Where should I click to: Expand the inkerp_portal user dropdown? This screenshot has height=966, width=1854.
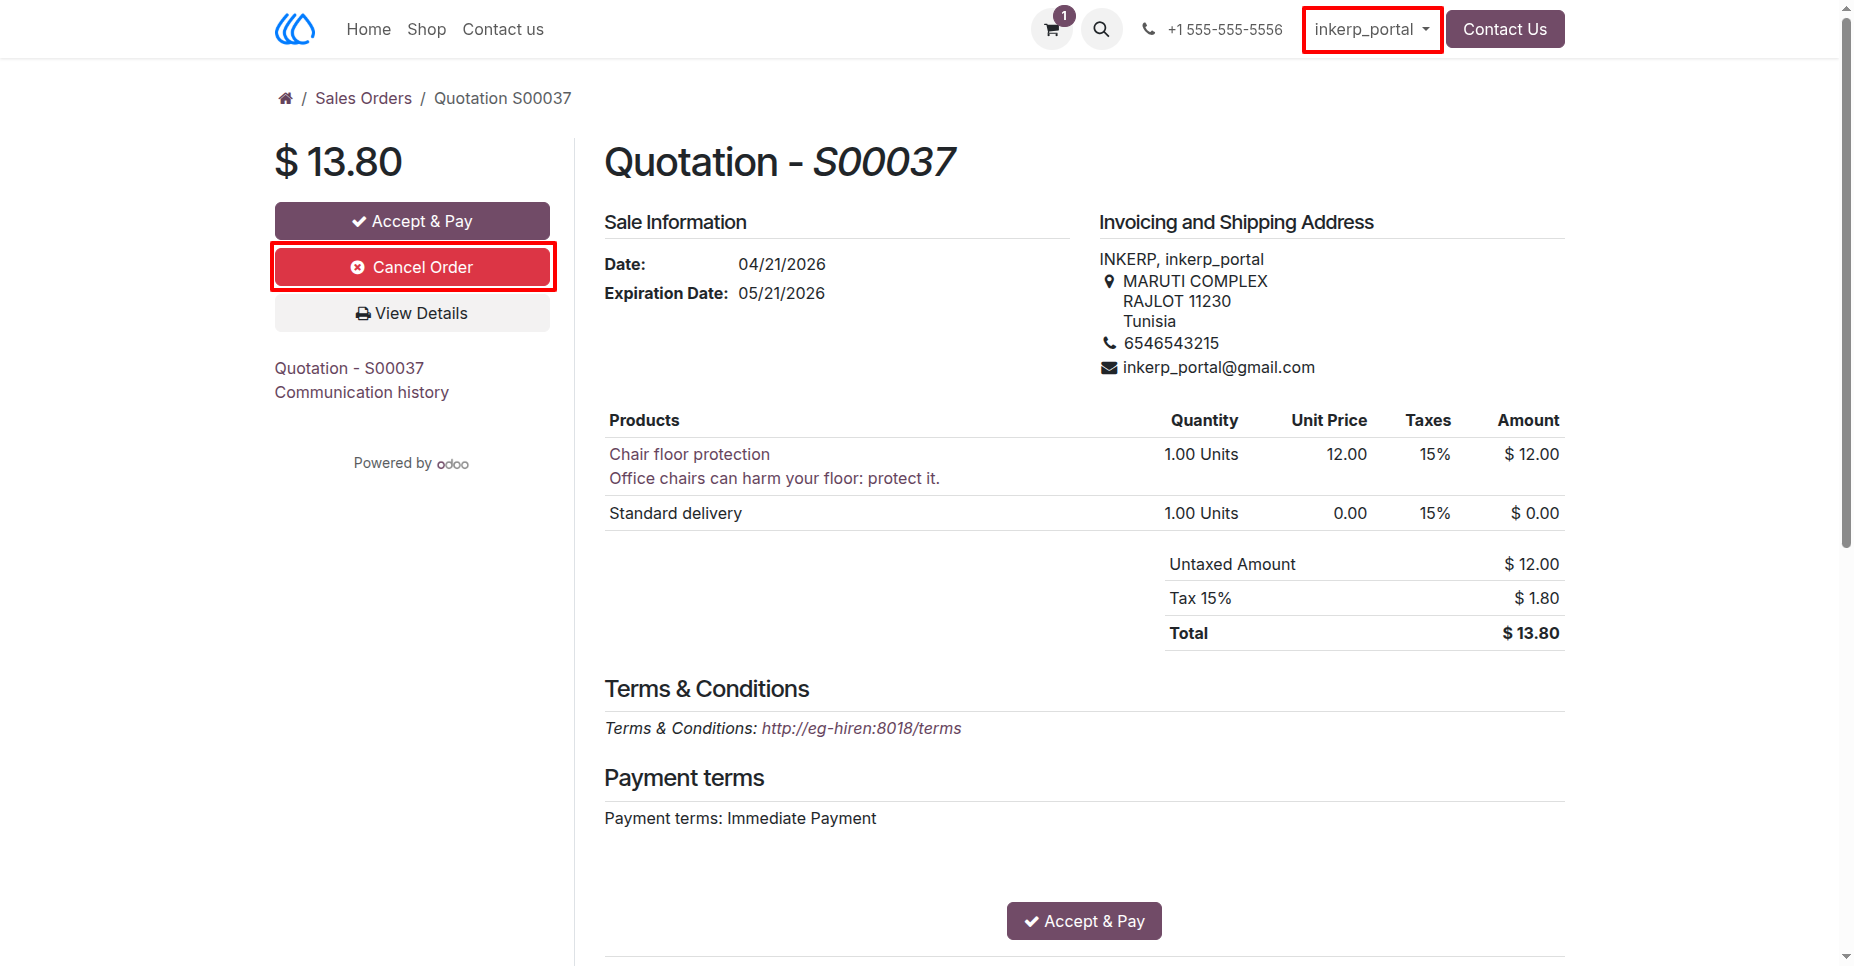pyautogui.click(x=1372, y=29)
